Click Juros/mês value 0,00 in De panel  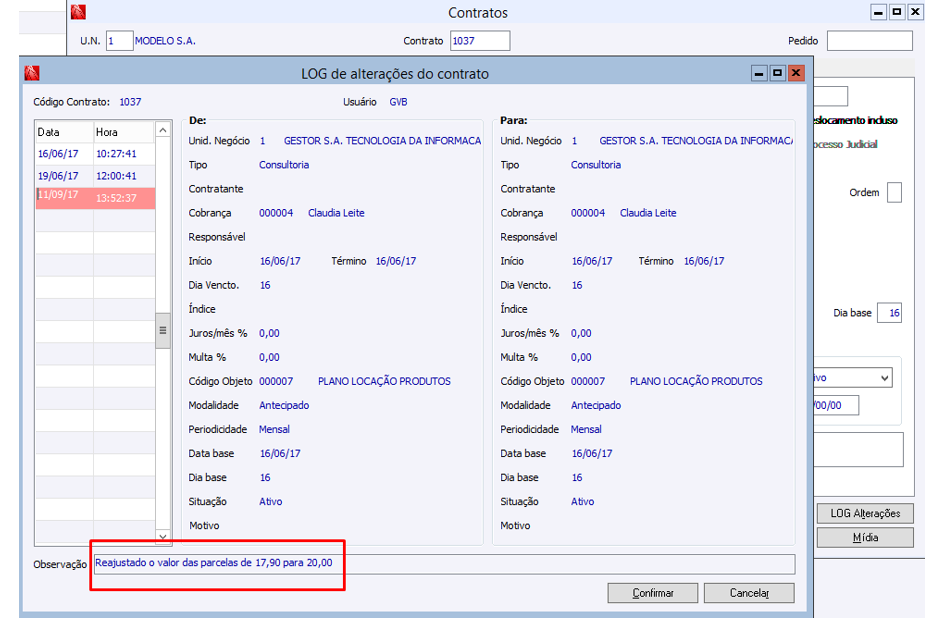269,333
